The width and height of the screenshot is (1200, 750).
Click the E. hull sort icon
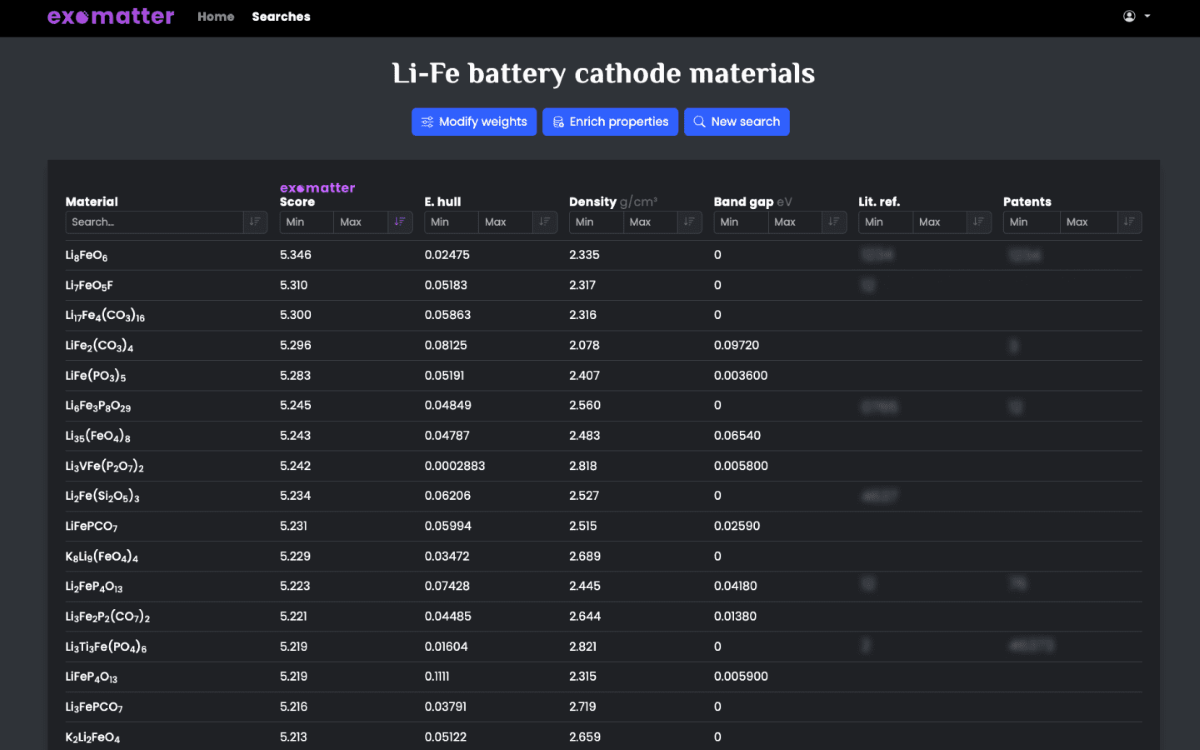tap(545, 222)
